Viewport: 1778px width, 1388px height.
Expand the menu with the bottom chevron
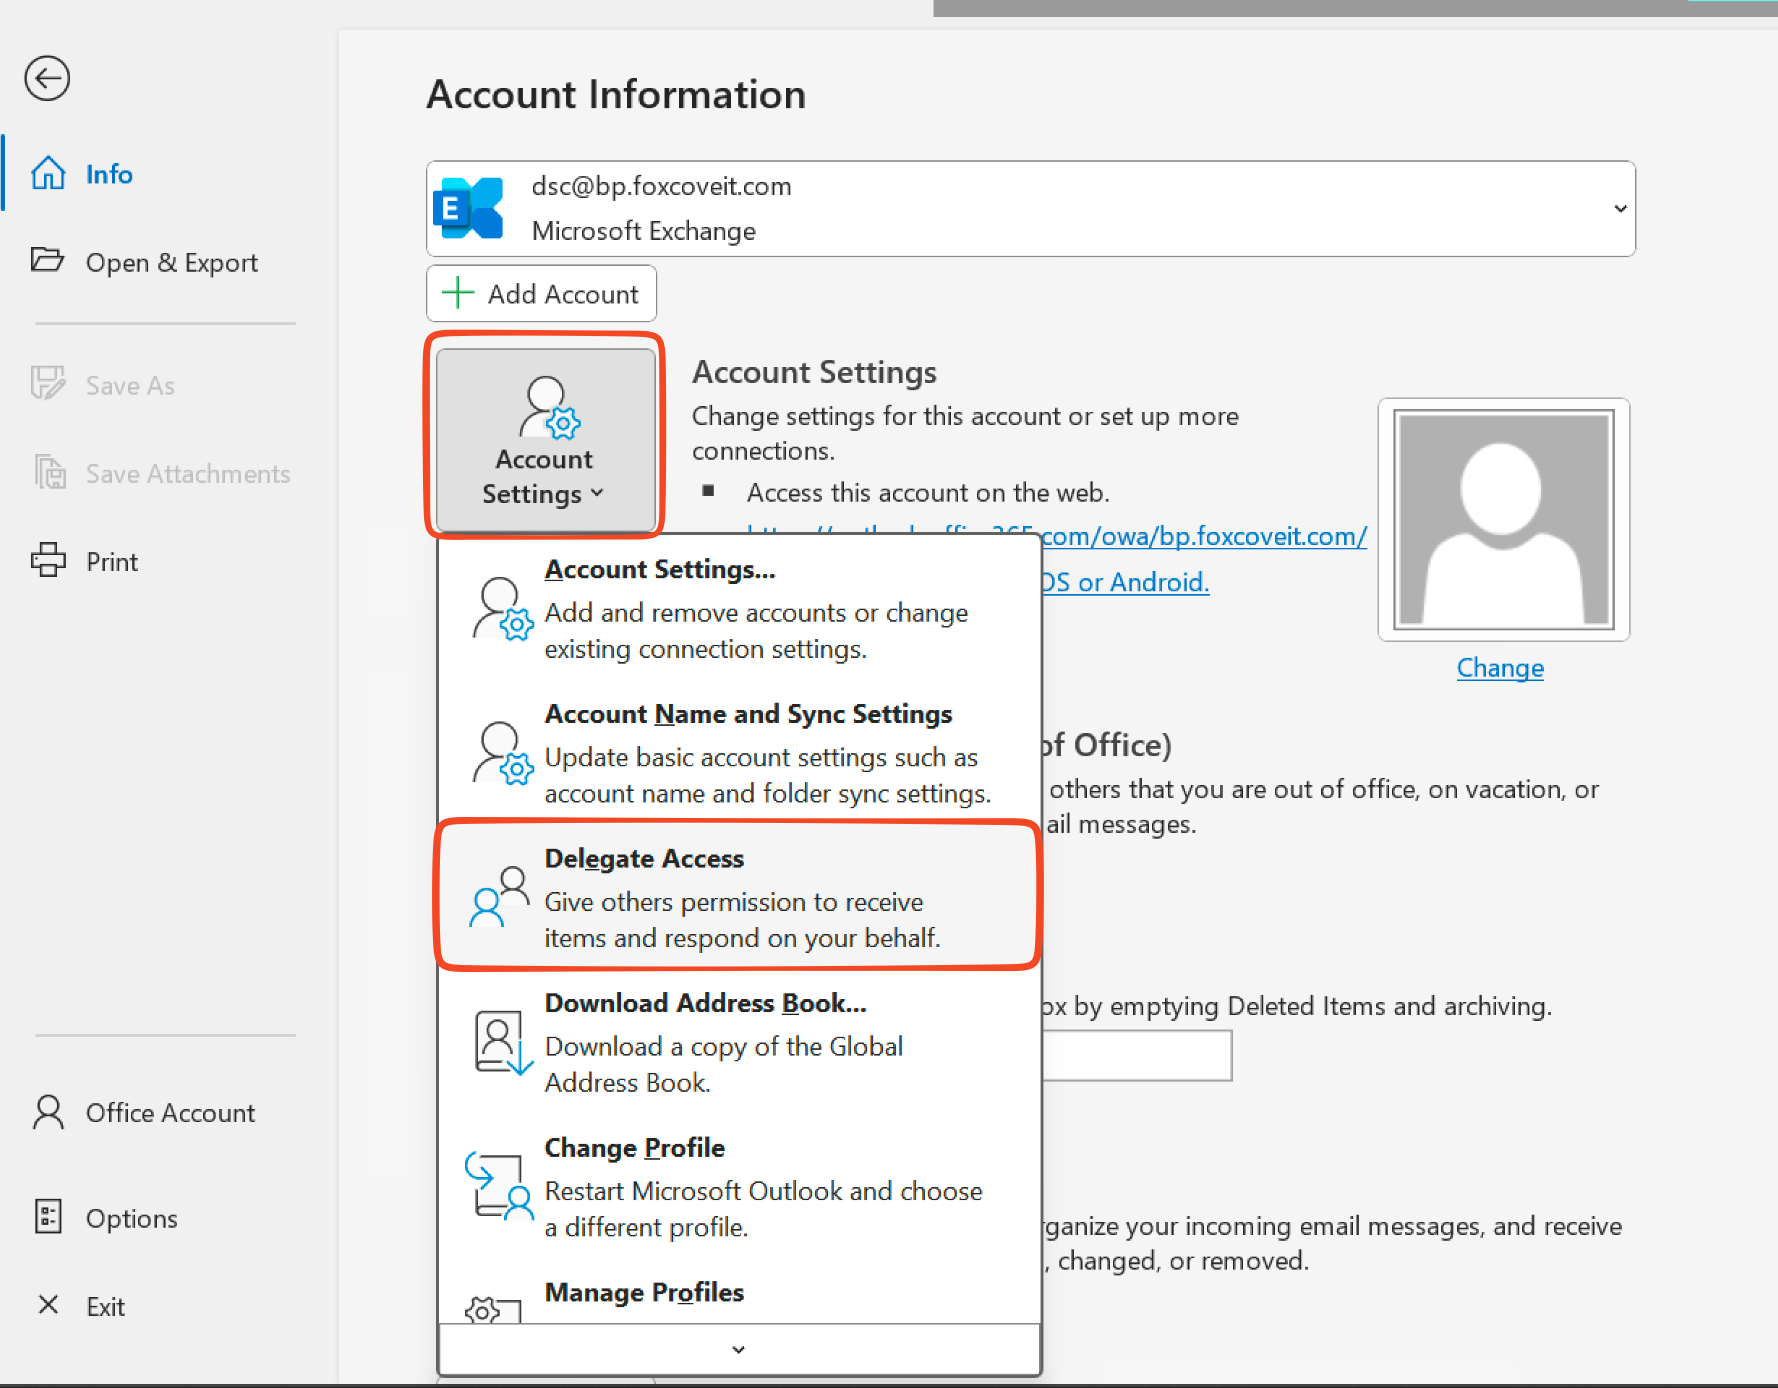click(739, 1349)
